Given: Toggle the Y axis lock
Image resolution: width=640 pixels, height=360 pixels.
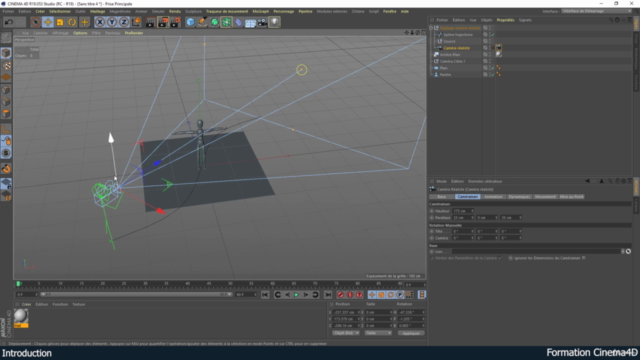Looking at the screenshot, I should tap(112, 22).
